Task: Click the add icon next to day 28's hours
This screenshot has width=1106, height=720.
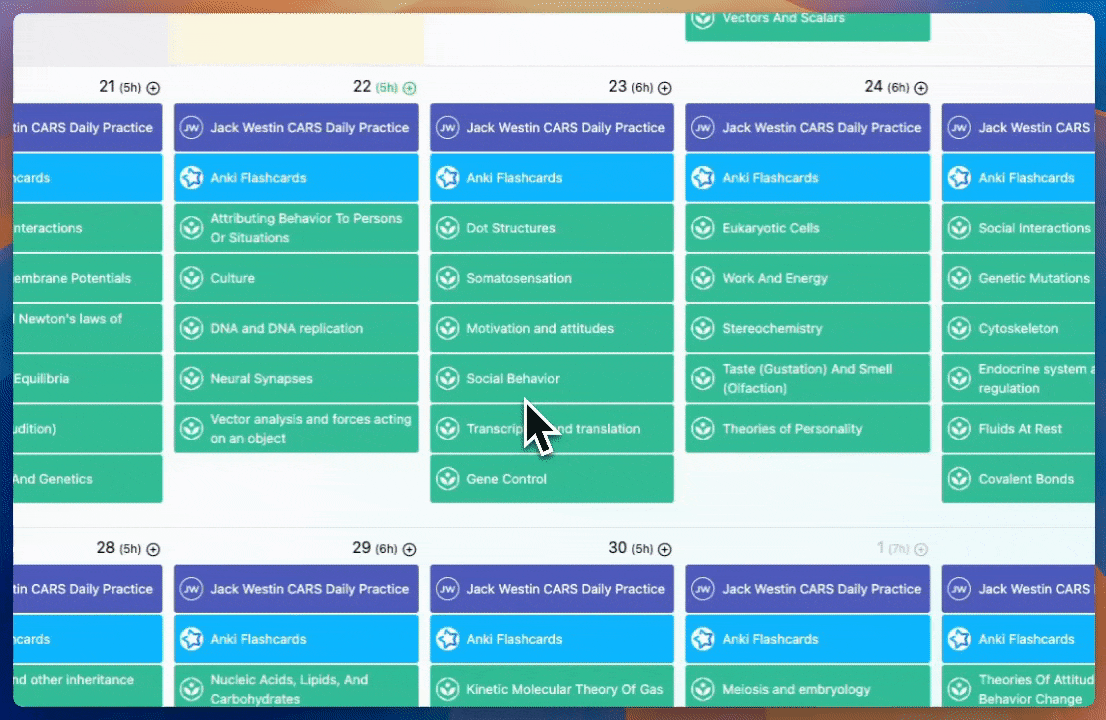Action: click(x=152, y=548)
